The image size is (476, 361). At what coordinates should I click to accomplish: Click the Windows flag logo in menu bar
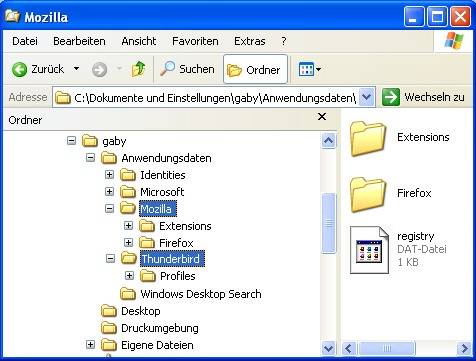454,41
